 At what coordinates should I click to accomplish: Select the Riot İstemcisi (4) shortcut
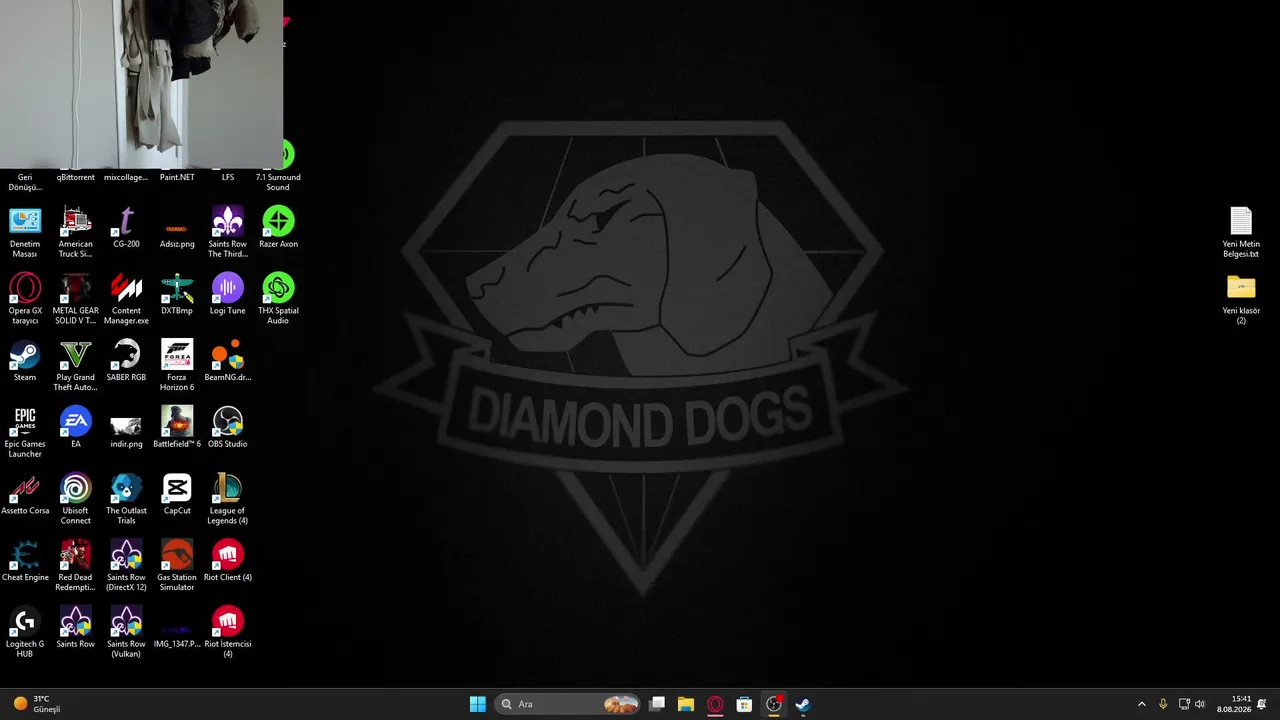click(228, 633)
